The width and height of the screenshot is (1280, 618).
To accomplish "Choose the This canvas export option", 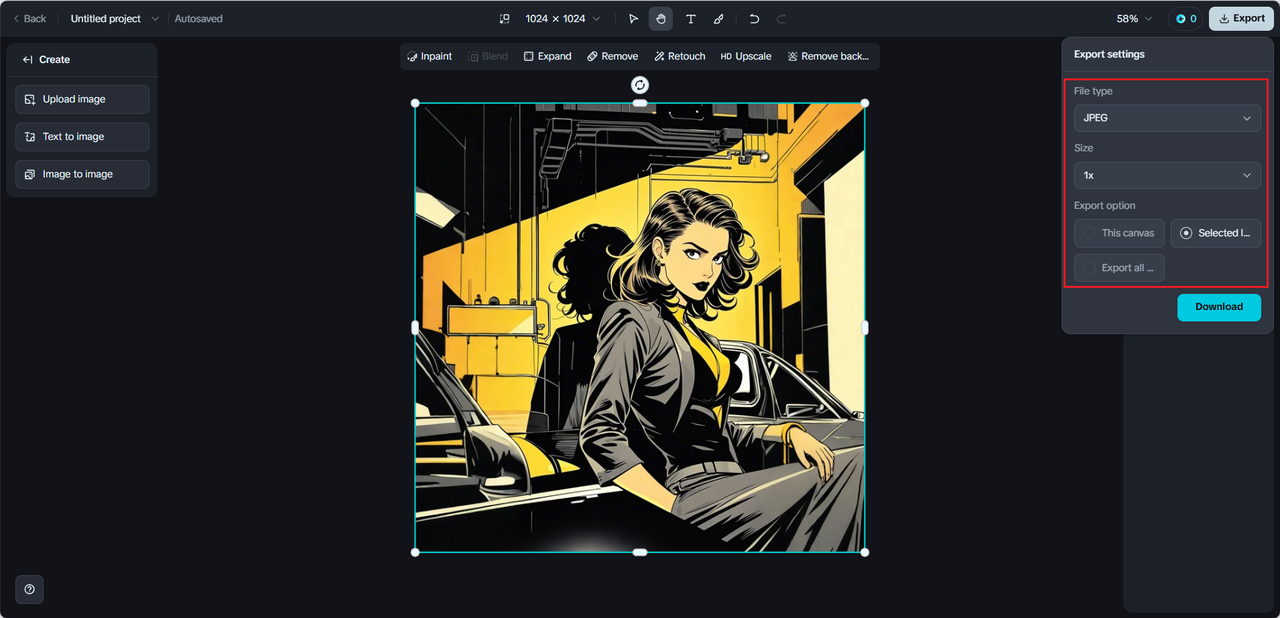I will pos(1119,233).
